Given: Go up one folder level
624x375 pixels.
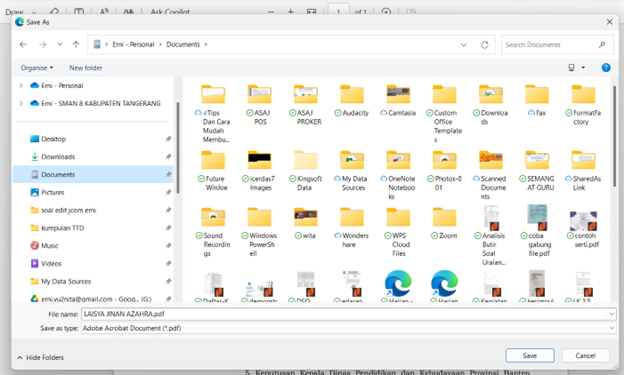Looking at the screenshot, I should (76, 45).
